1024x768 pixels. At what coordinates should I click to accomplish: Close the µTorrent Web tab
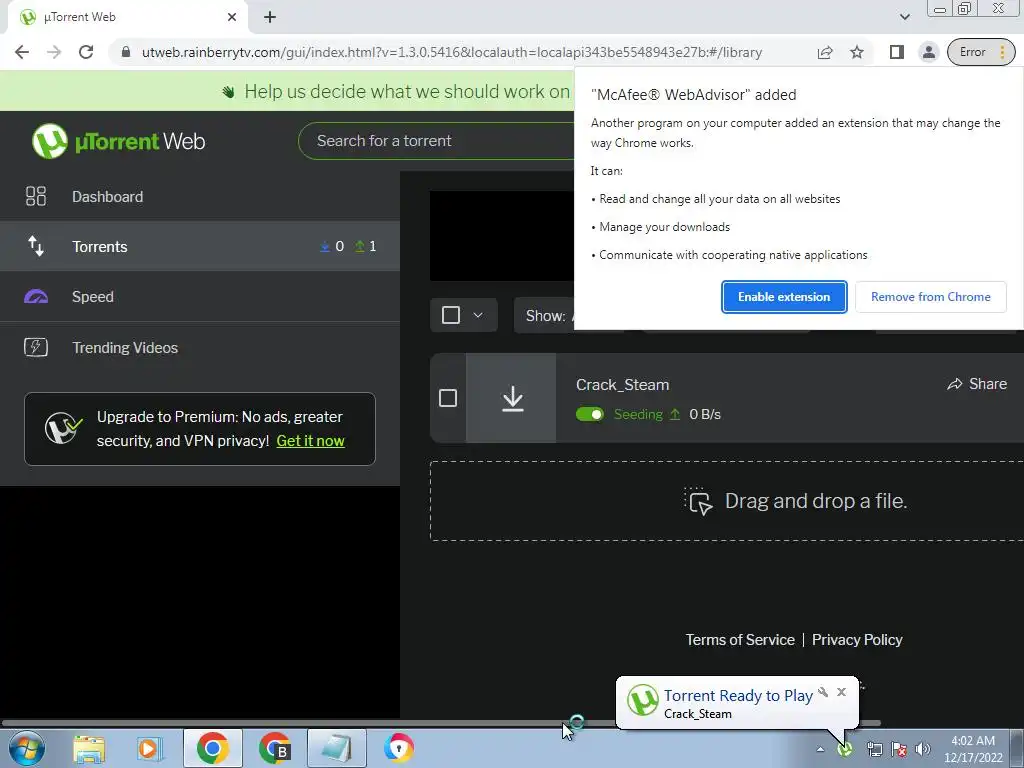(232, 17)
